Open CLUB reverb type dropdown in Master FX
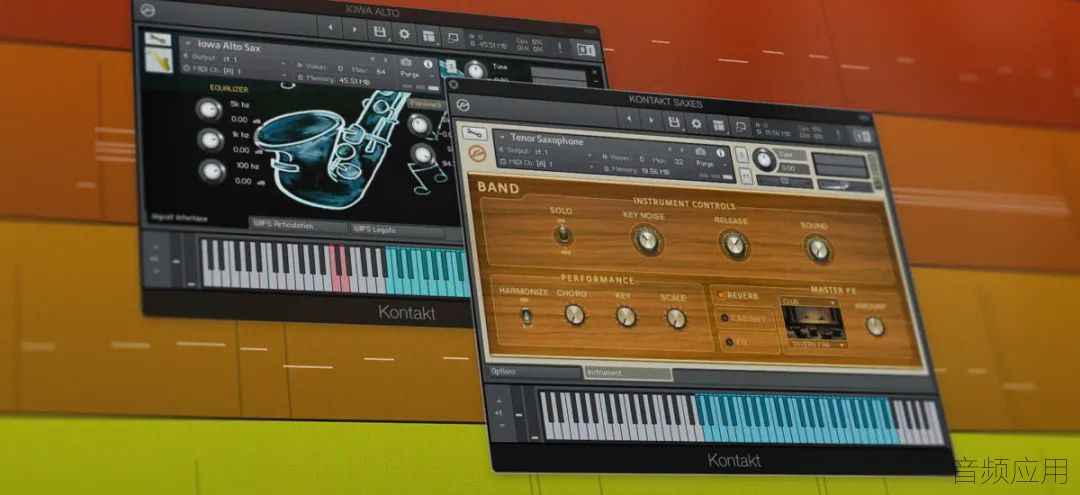1080x495 pixels. pyautogui.click(x=809, y=301)
